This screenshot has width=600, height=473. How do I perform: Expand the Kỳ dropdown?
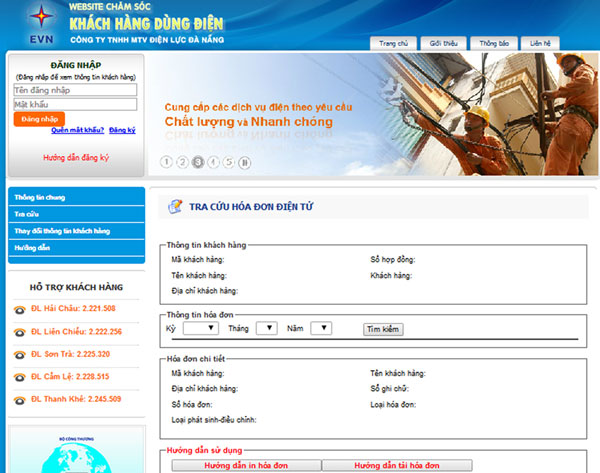point(201,328)
